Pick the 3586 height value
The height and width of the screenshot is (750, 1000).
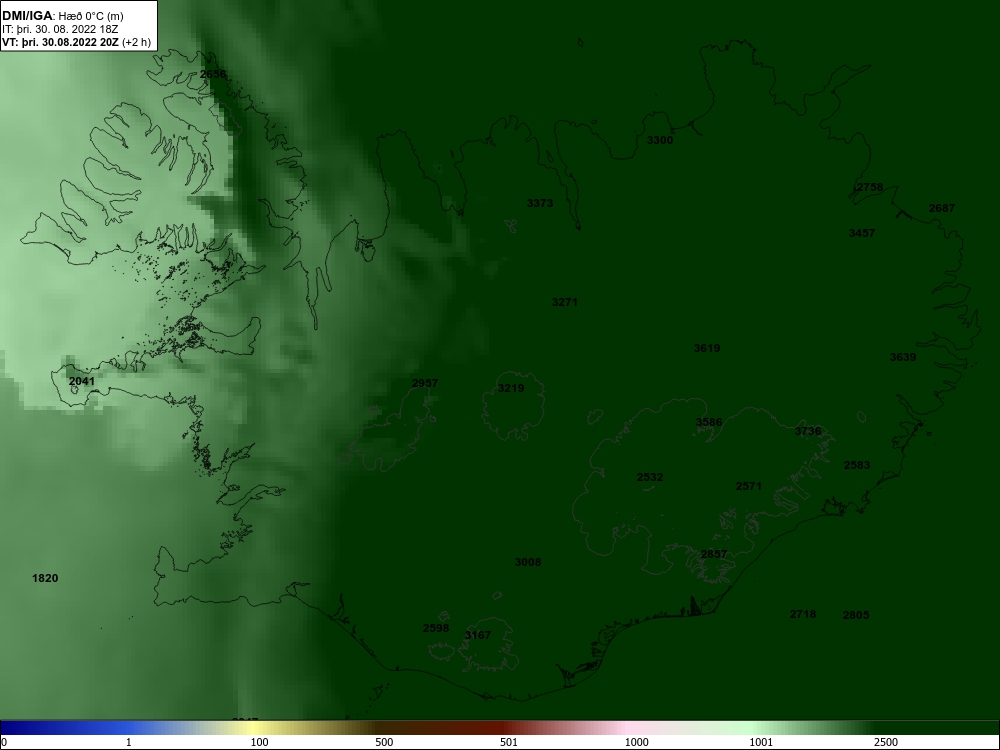click(709, 422)
